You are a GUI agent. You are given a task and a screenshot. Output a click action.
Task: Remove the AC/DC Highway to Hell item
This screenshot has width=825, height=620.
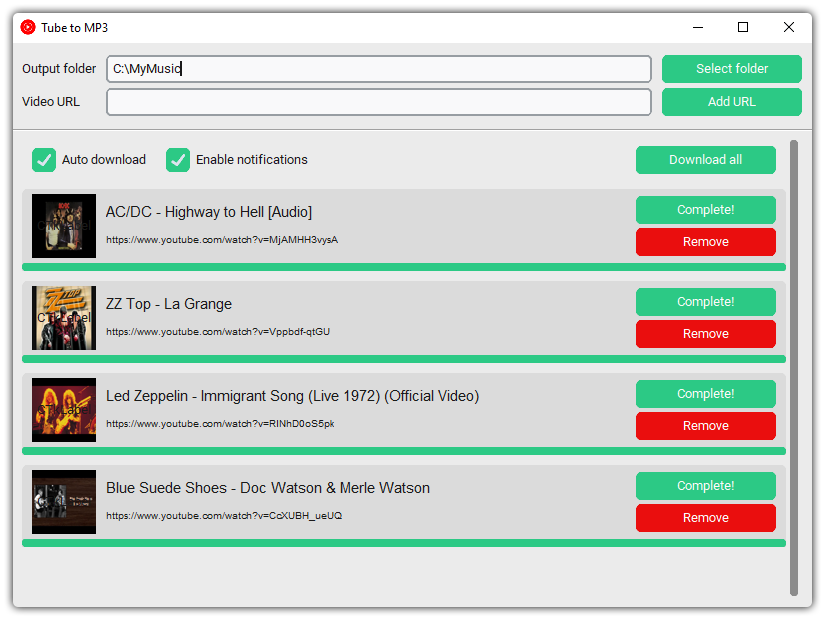point(706,242)
